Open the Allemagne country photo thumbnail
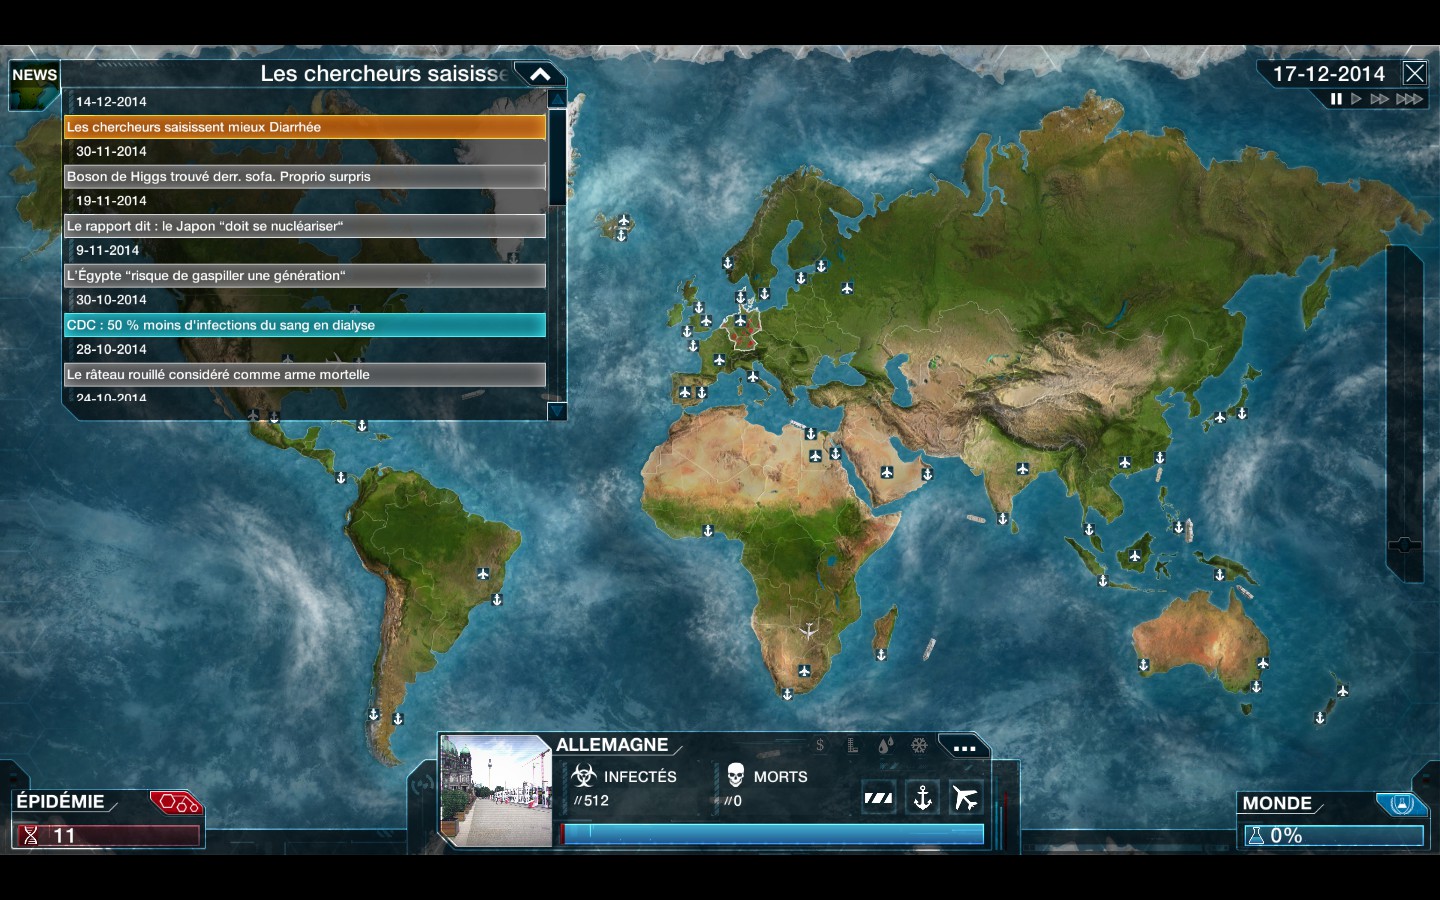 pos(496,791)
